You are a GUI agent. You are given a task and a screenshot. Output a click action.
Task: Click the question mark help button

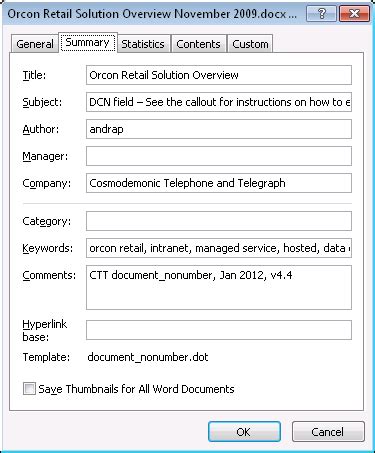click(x=321, y=14)
